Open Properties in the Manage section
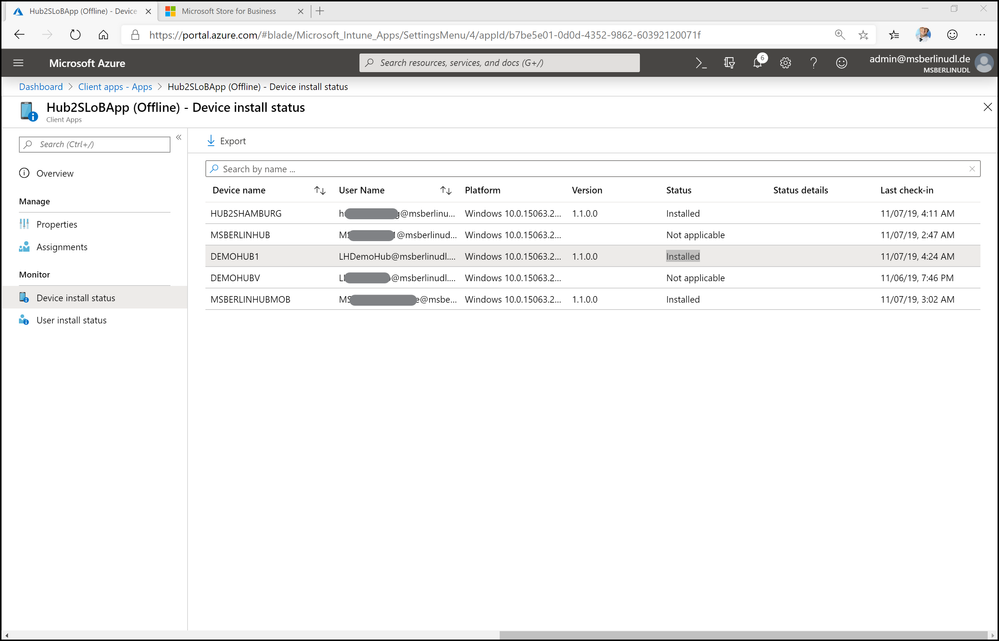 (57, 224)
